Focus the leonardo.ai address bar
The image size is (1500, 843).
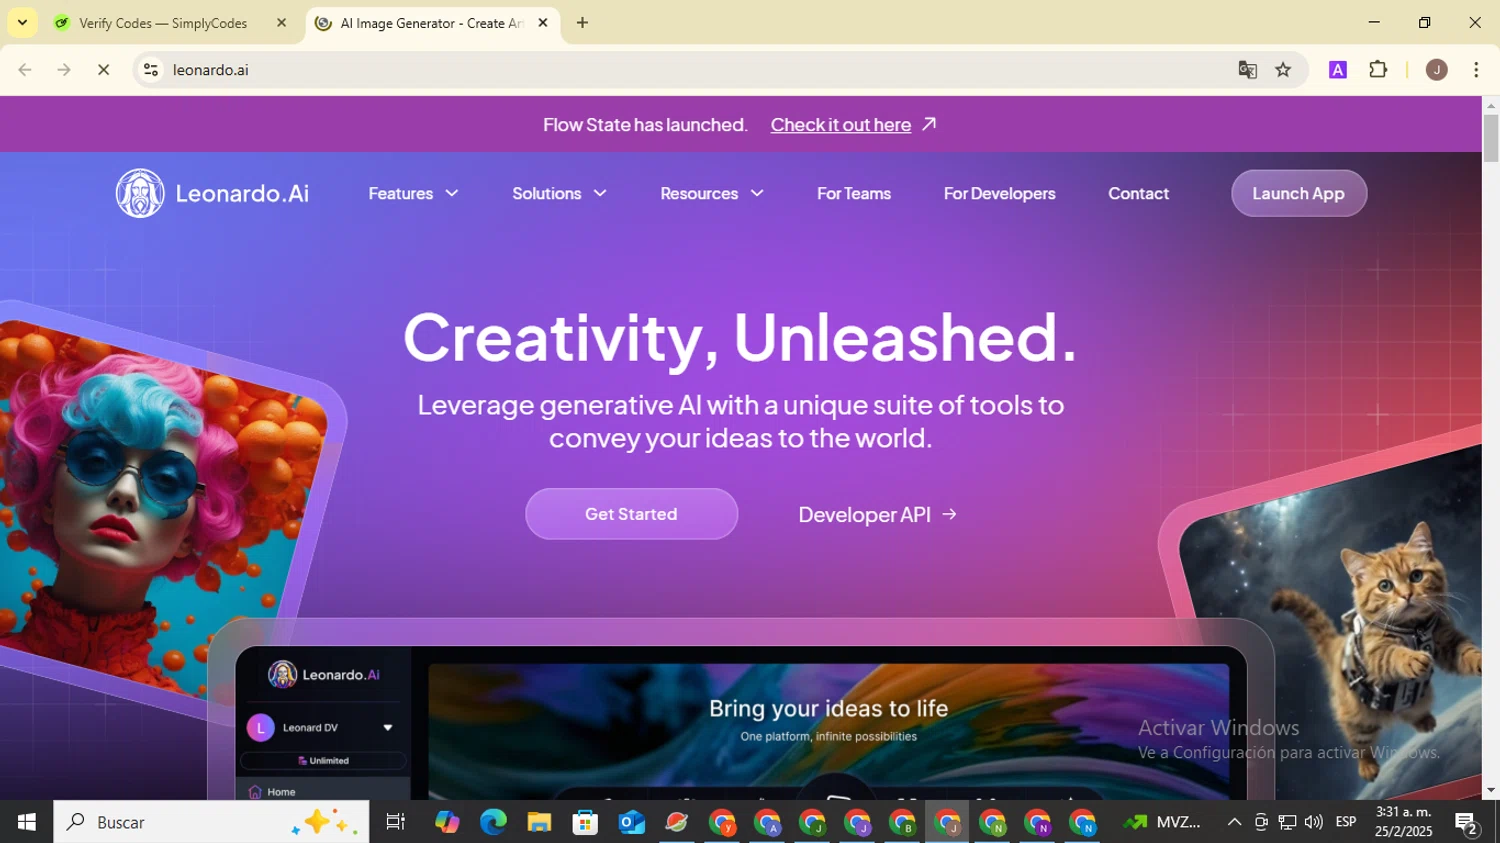[690, 70]
